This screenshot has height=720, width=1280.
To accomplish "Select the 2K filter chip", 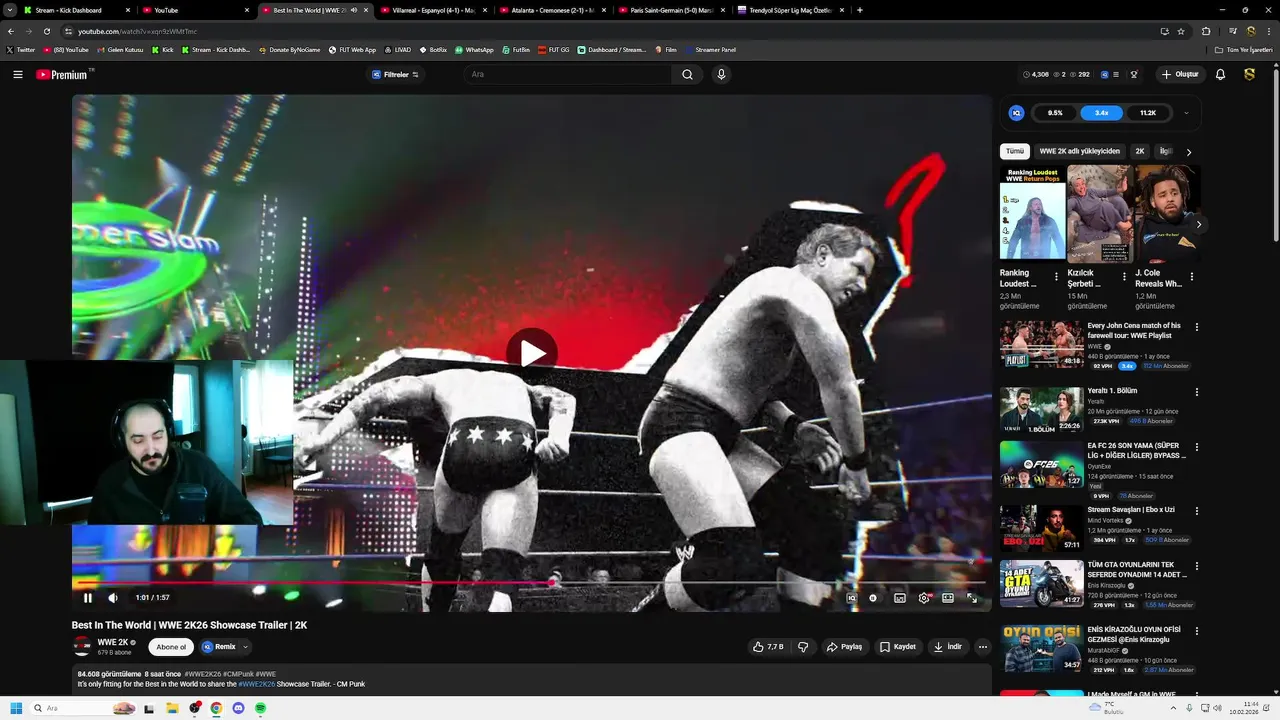I will pyautogui.click(x=1140, y=151).
